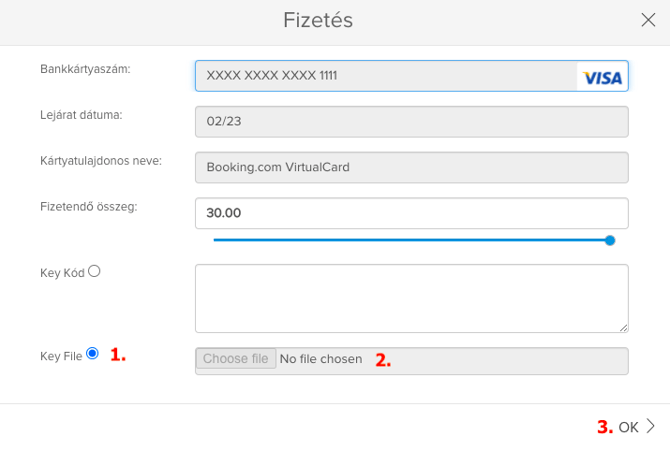Click the Key File label text
Screen dimensions: 670x451
coord(61,355)
